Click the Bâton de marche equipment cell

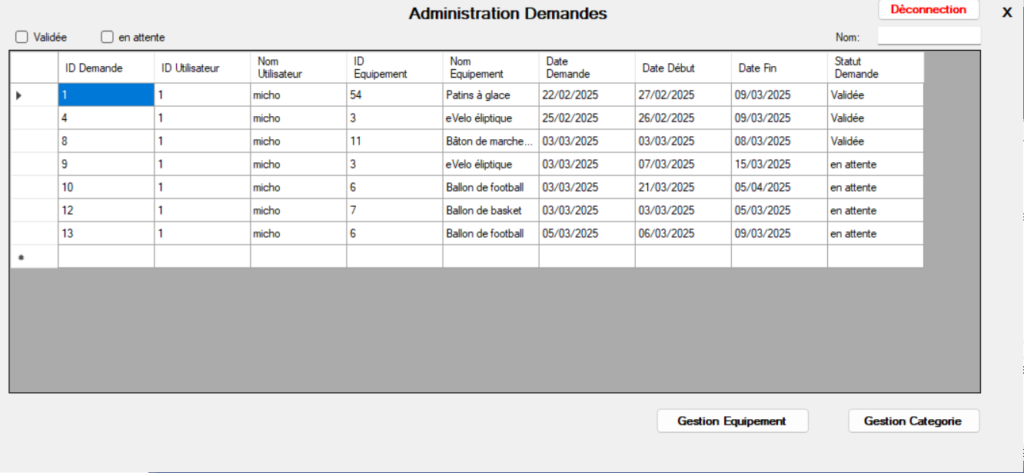pos(490,141)
